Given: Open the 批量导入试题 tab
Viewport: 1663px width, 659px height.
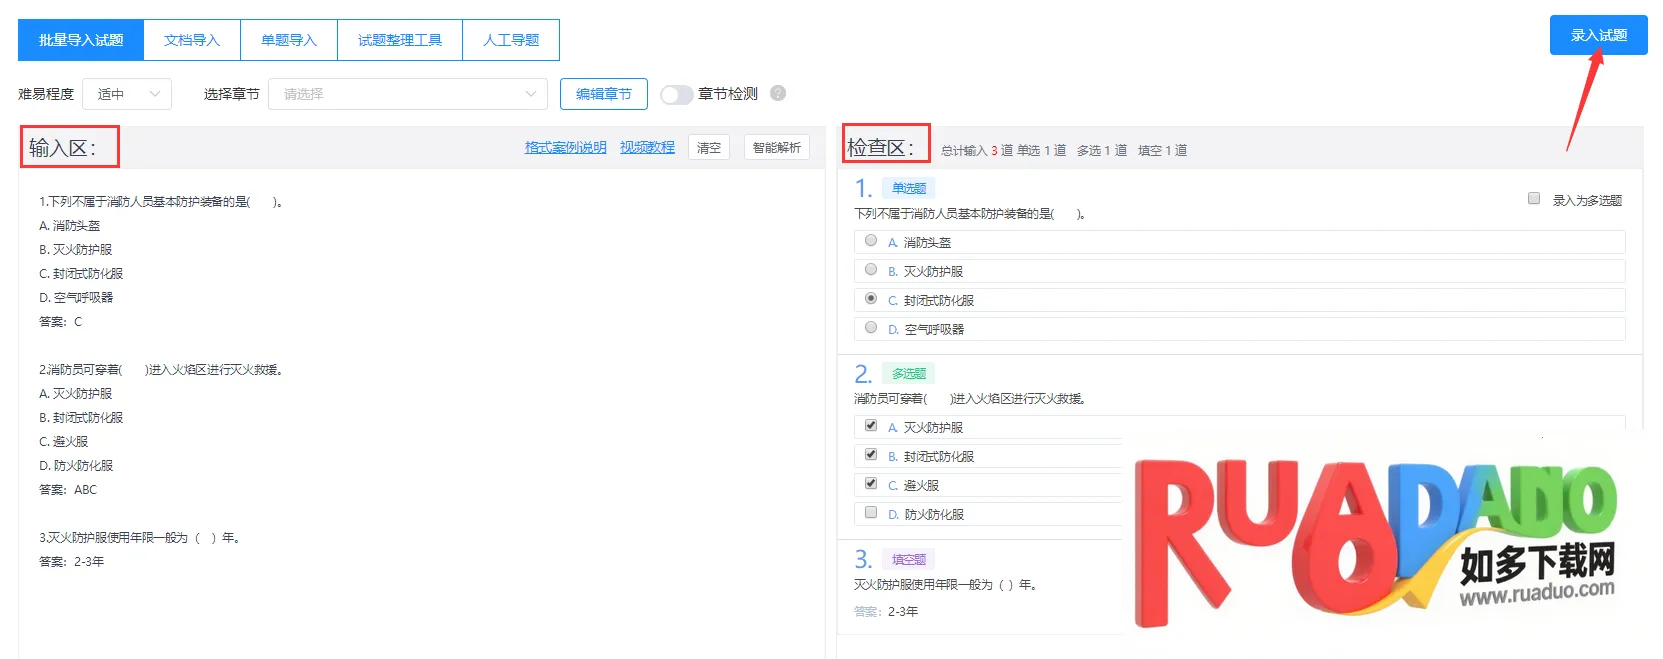Looking at the screenshot, I should (x=81, y=40).
